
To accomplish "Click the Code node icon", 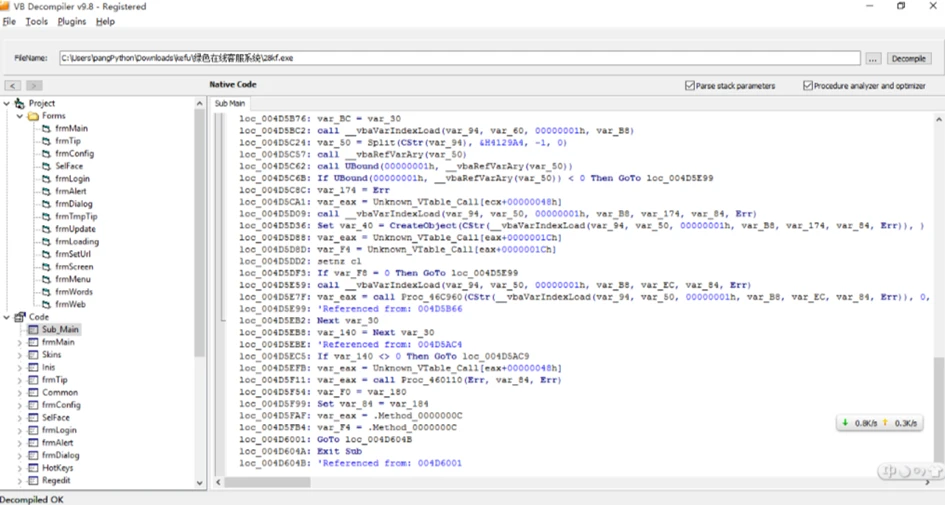I will (20, 317).
